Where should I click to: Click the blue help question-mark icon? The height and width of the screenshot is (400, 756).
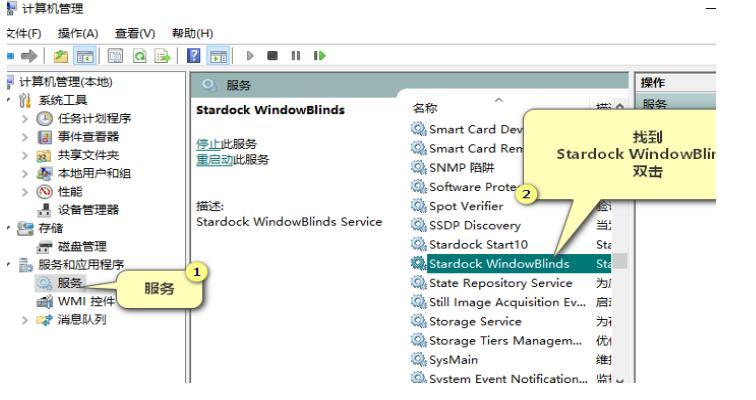pyautogui.click(x=193, y=56)
